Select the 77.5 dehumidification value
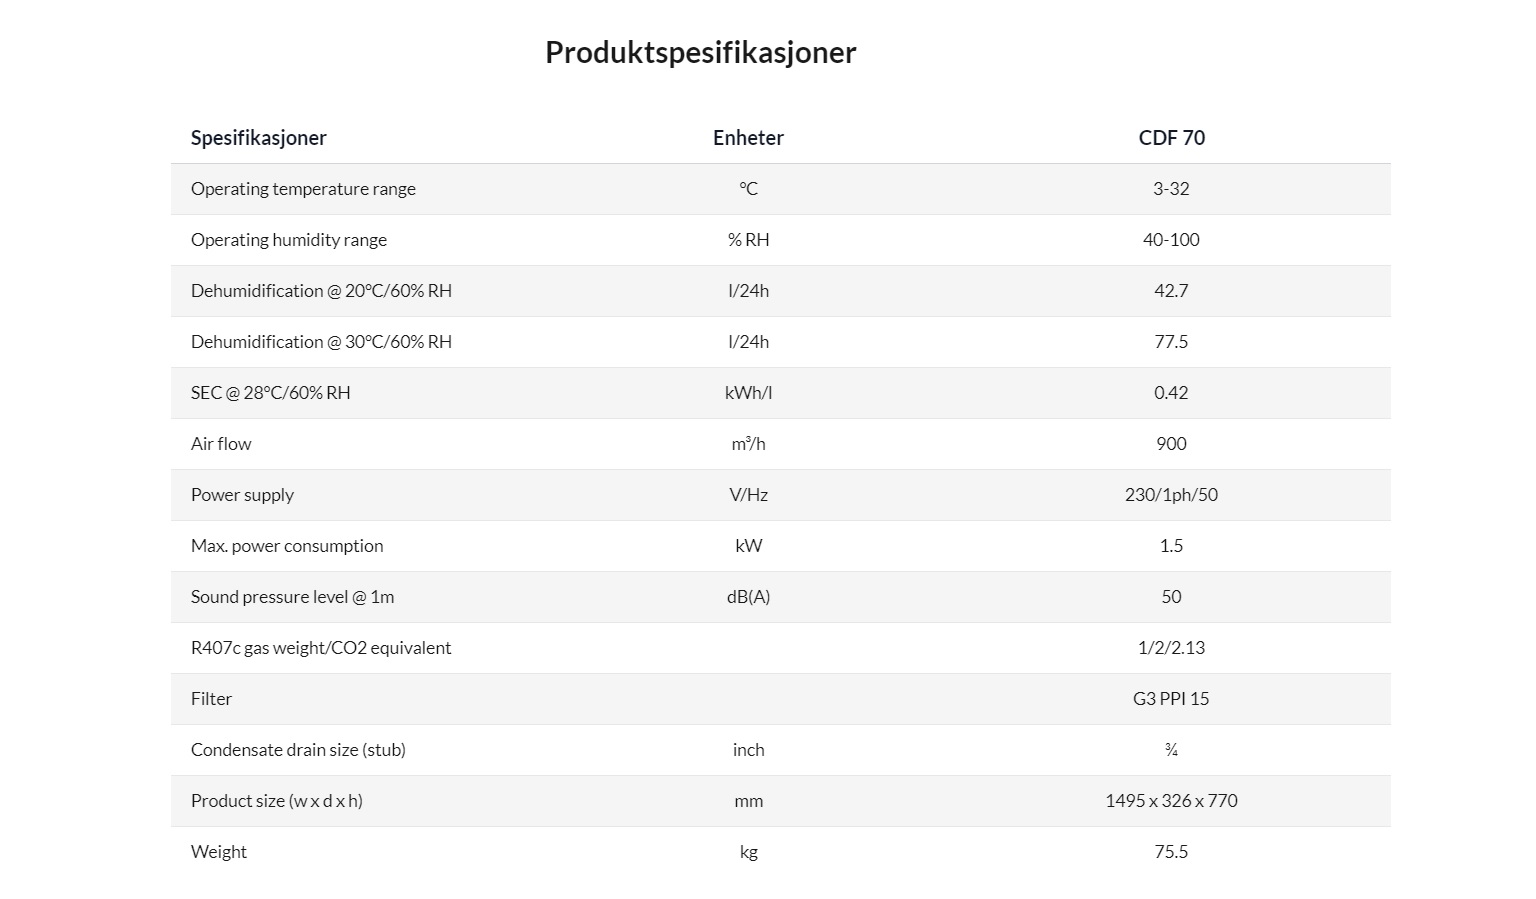Screen dimensions: 1536x899 (x=1171, y=342)
